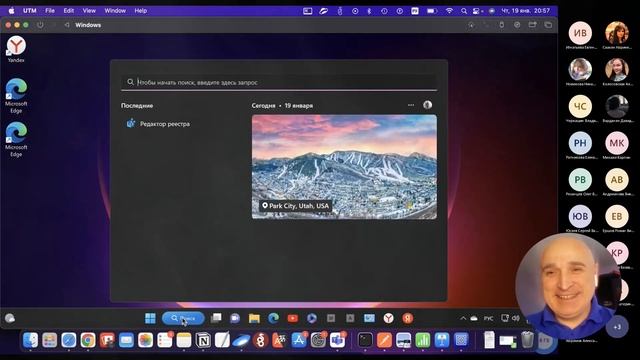Open the Window menu
Viewport: 640px width, 360px height.
click(115, 11)
